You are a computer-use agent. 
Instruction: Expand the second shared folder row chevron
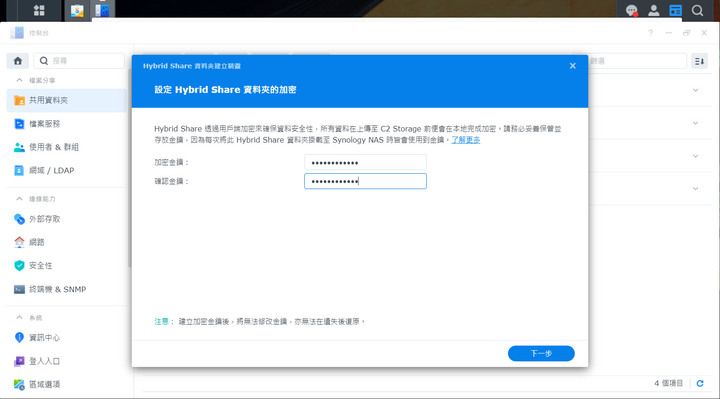pos(696,123)
